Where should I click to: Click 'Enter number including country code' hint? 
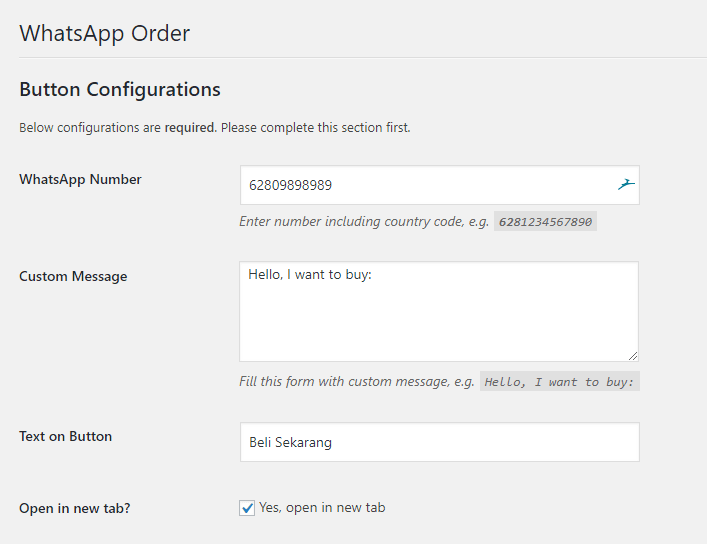click(x=364, y=221)
